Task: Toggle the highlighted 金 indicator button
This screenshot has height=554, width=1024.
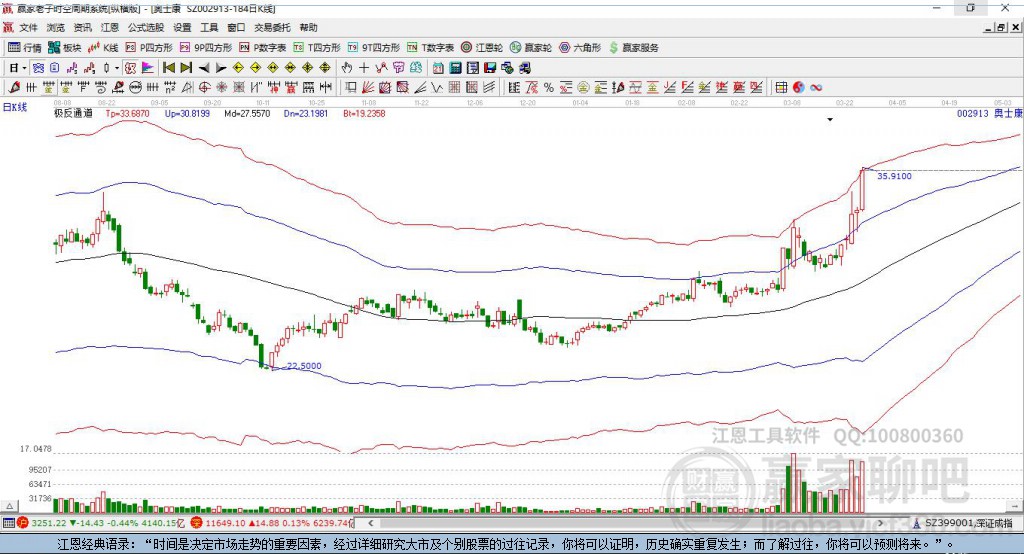Action: [x=48, y=87]
